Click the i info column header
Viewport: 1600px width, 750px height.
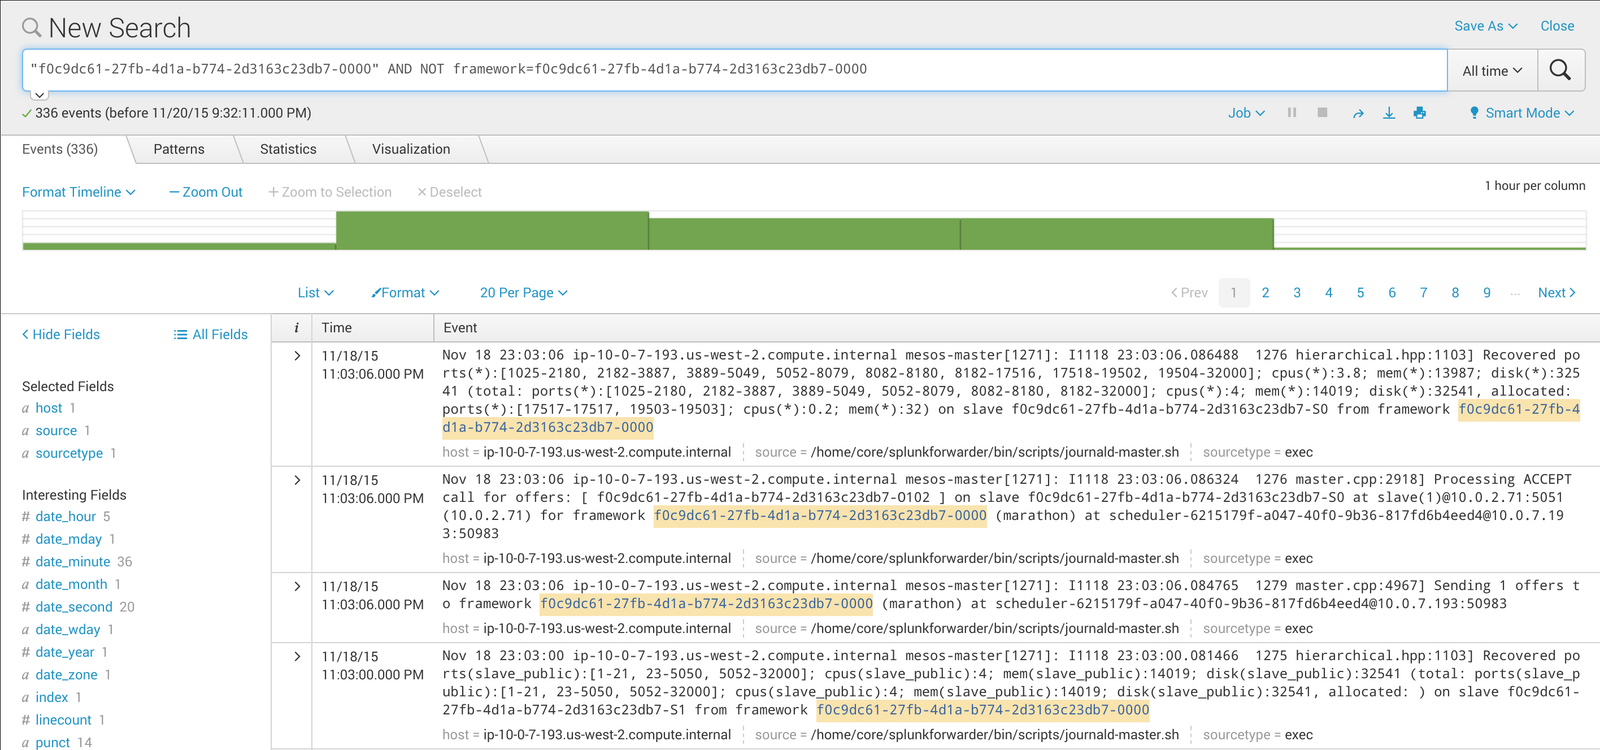click(296, 328)
